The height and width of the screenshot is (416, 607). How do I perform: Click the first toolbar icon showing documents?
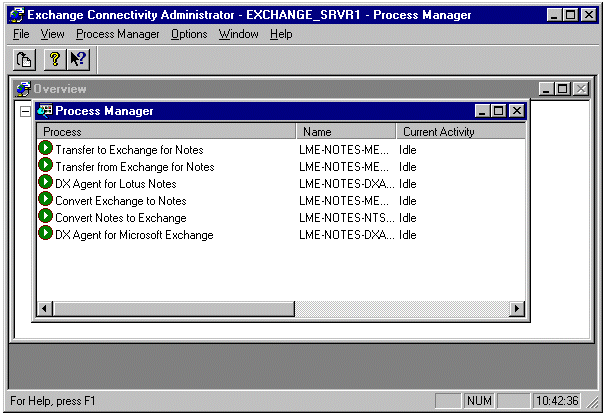click(x=24, y=60)
